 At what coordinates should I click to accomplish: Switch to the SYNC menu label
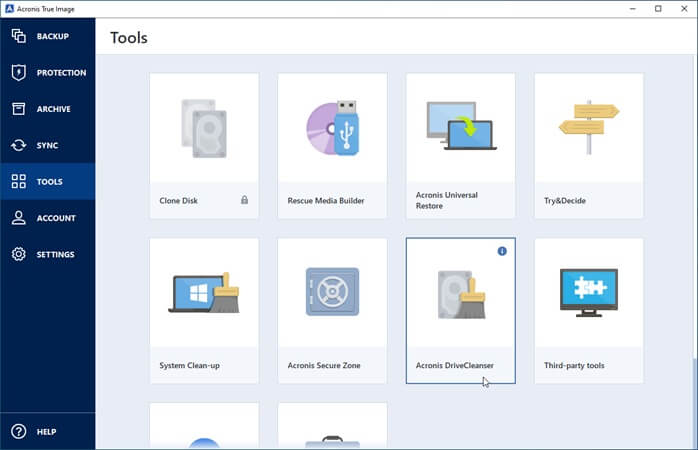click(x=47, y=146)
